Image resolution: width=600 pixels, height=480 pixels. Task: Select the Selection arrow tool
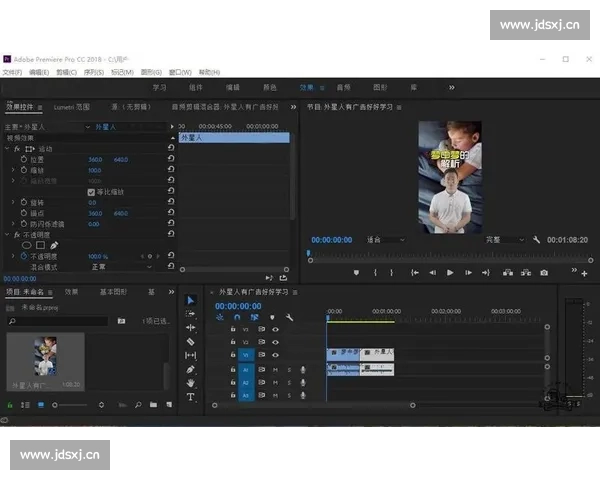[x=190, y=300]
